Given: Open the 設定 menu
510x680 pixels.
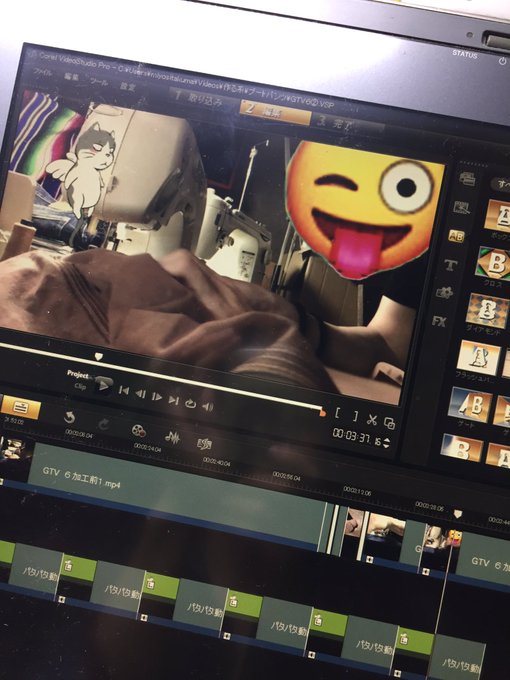Looking at the screenshot, I should coord(128,86).
